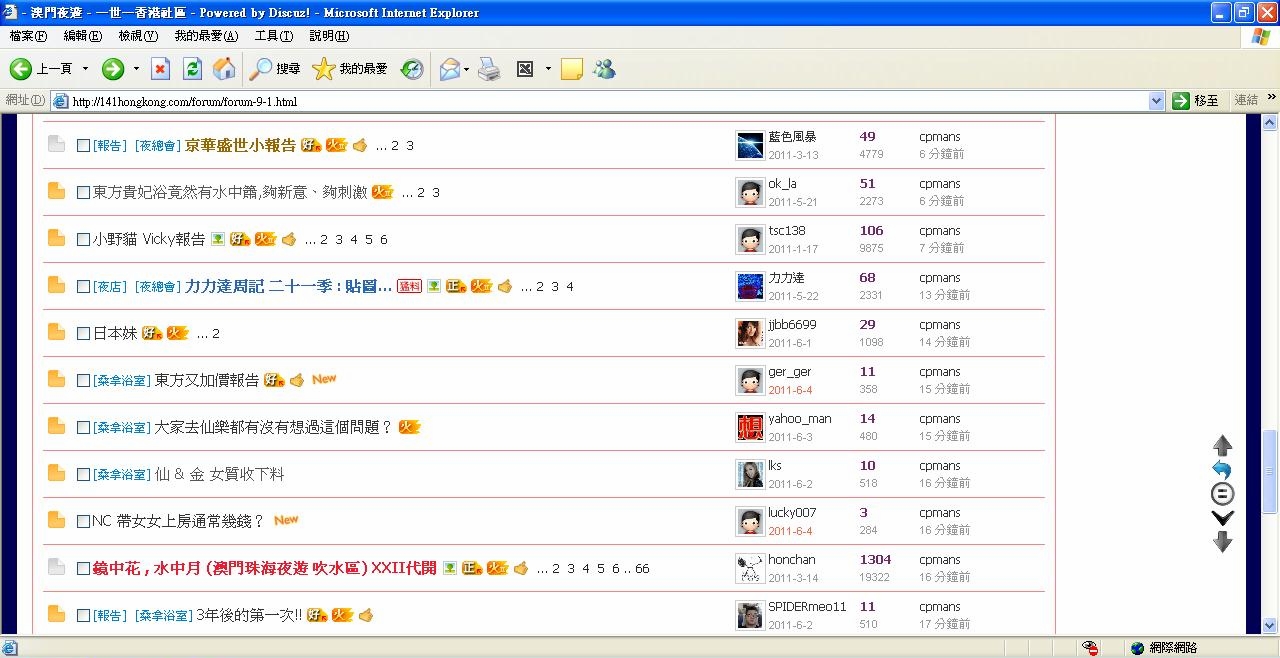Open the Mail button dropdown arrow

click(x=465, y=69)
